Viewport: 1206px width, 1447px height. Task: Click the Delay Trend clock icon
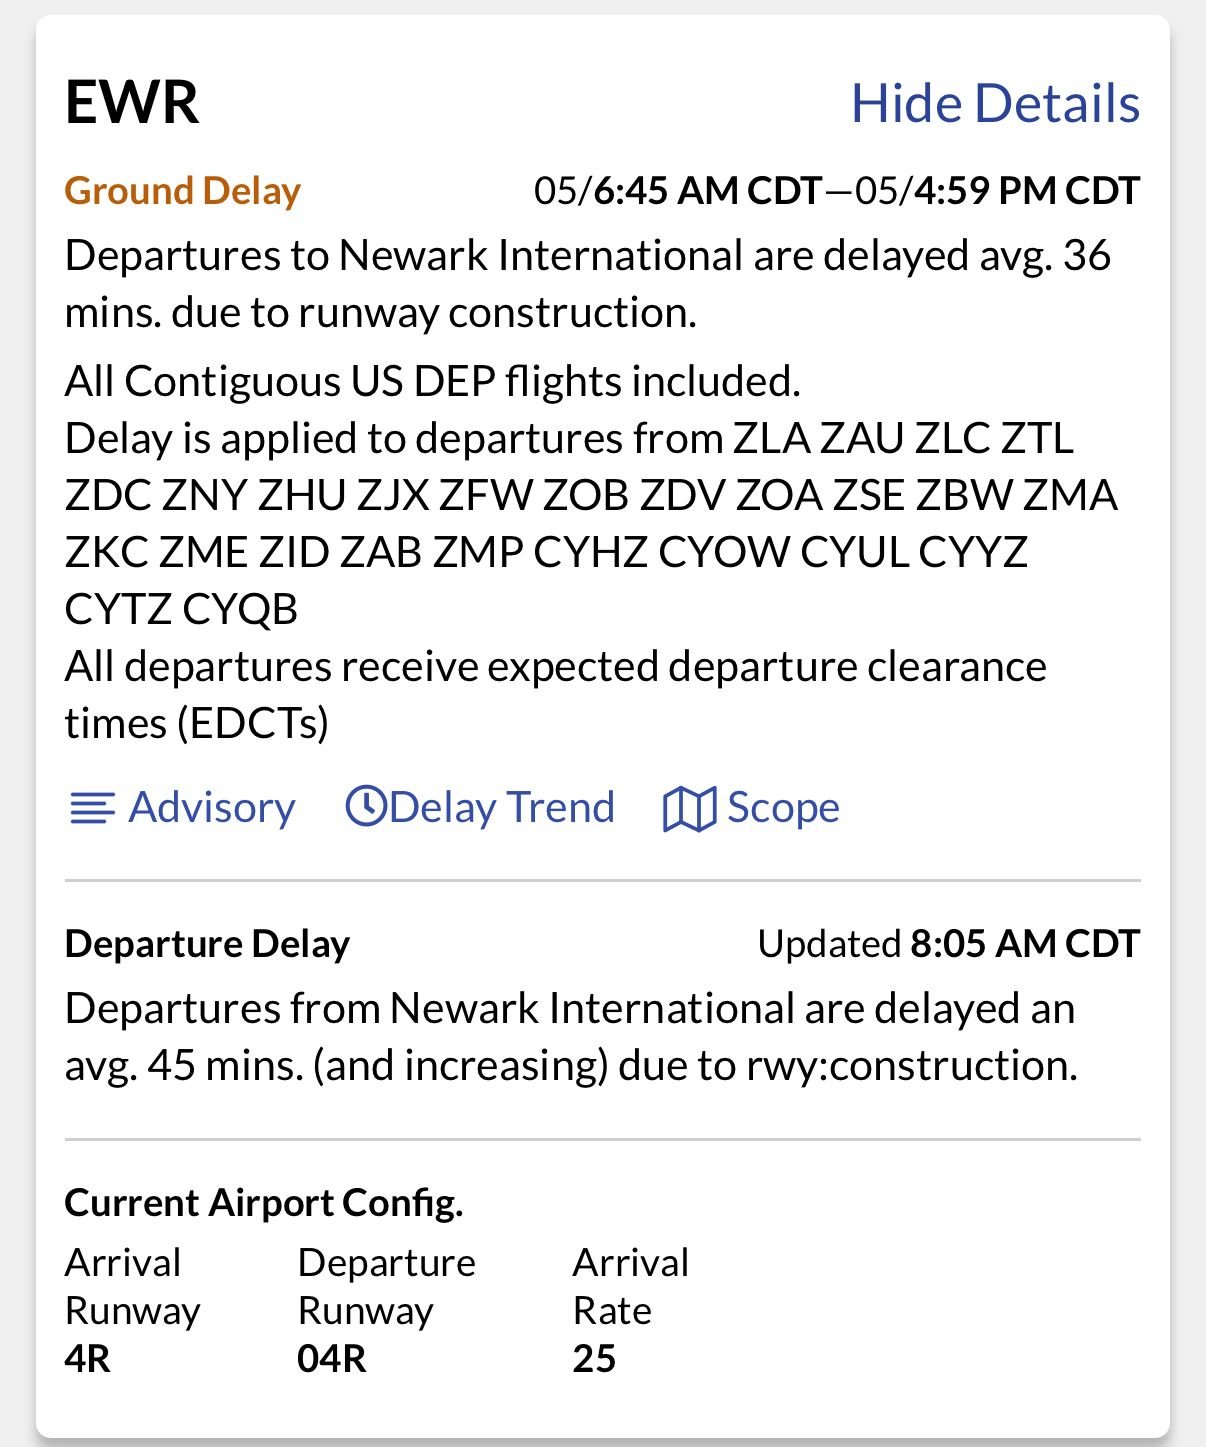point(366,806)
